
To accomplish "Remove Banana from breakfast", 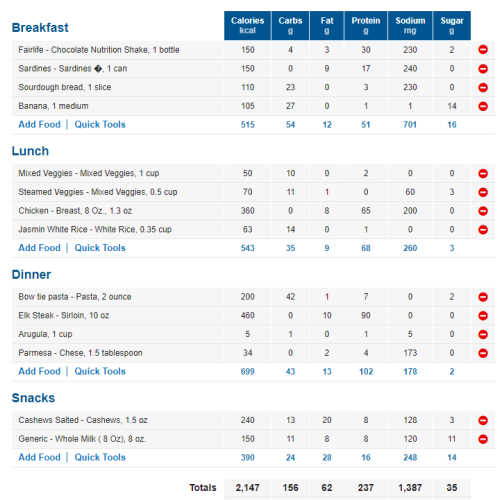I will [483, 106].
